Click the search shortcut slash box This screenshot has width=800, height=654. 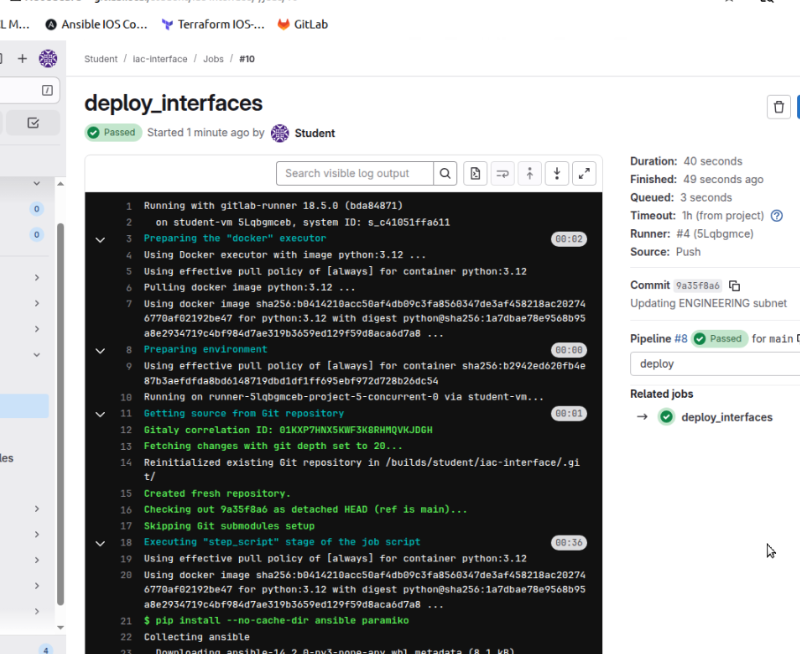[47, 90]
